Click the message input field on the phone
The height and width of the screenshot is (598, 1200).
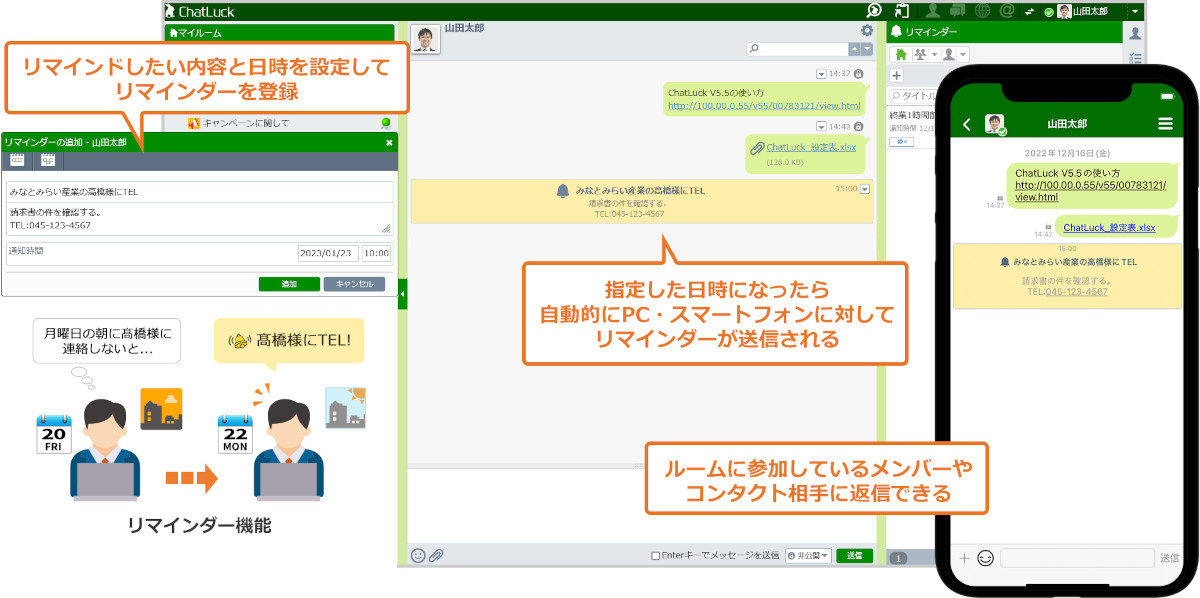click(x=1076, y=558)
